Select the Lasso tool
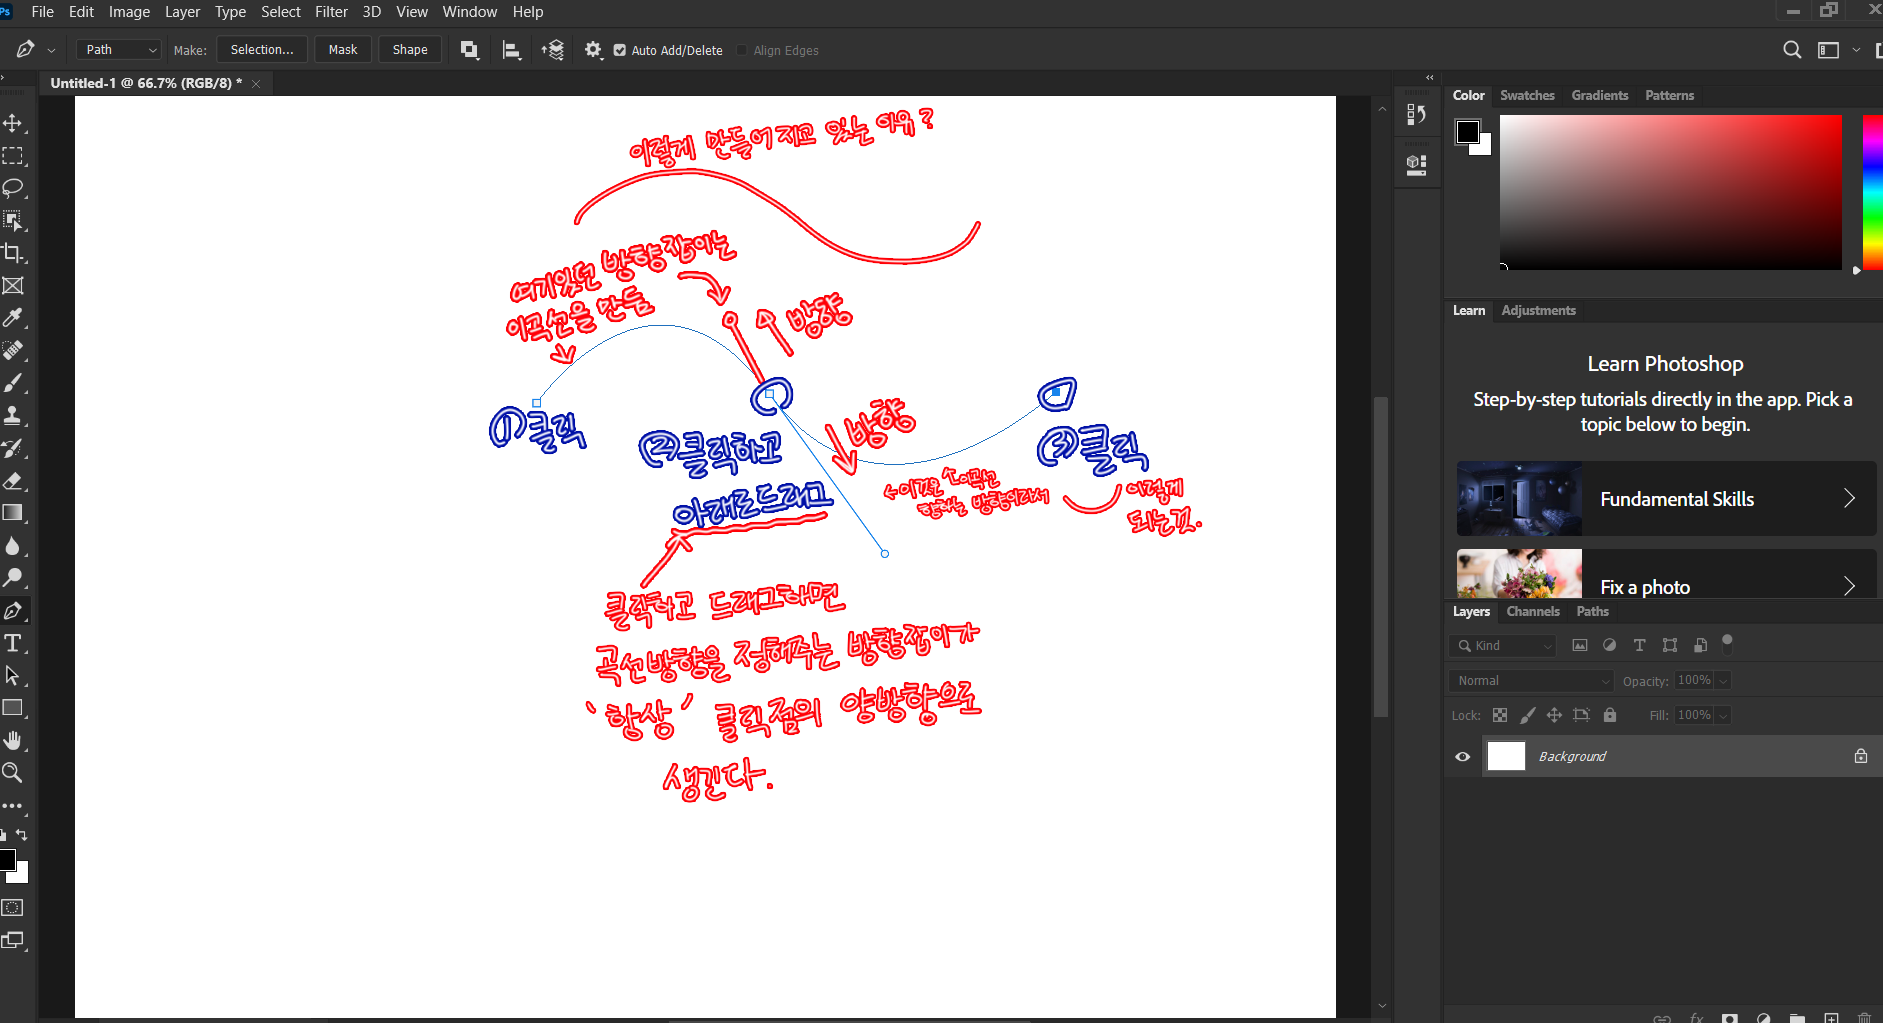Viewport: 1883px width, 1023px height. 13,188
